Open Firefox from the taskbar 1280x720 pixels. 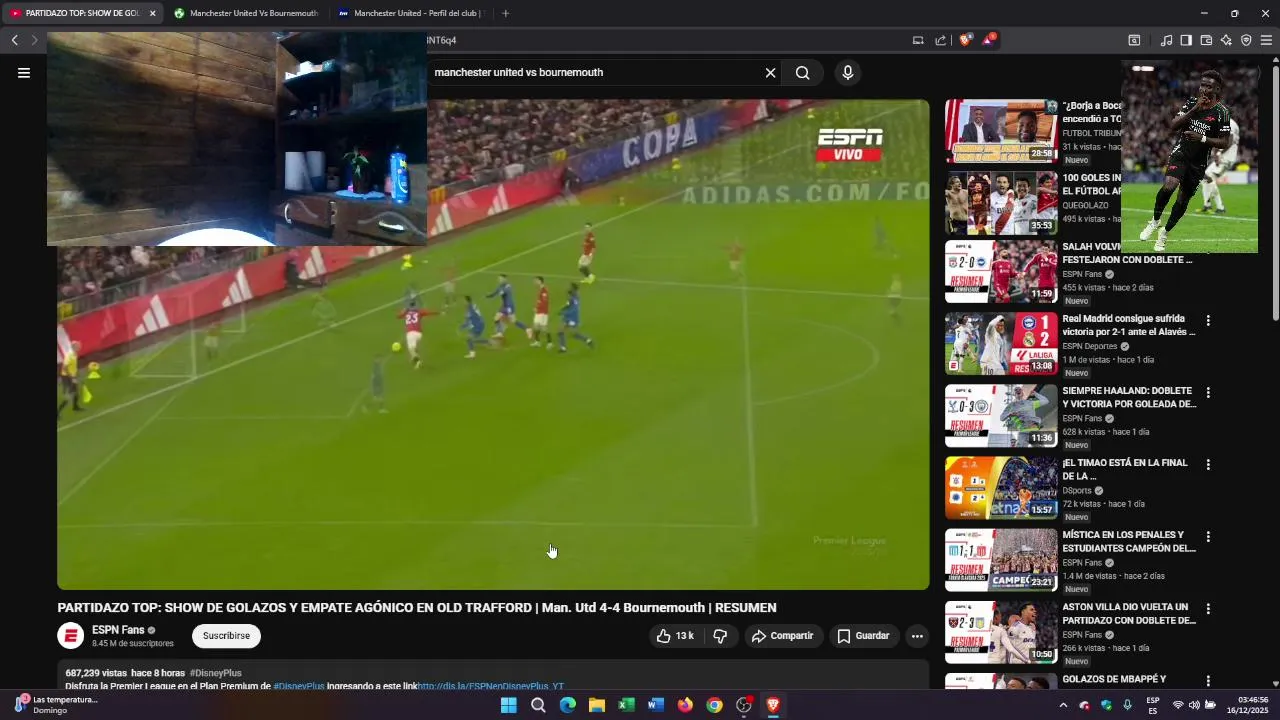click(x=685, y=705)
